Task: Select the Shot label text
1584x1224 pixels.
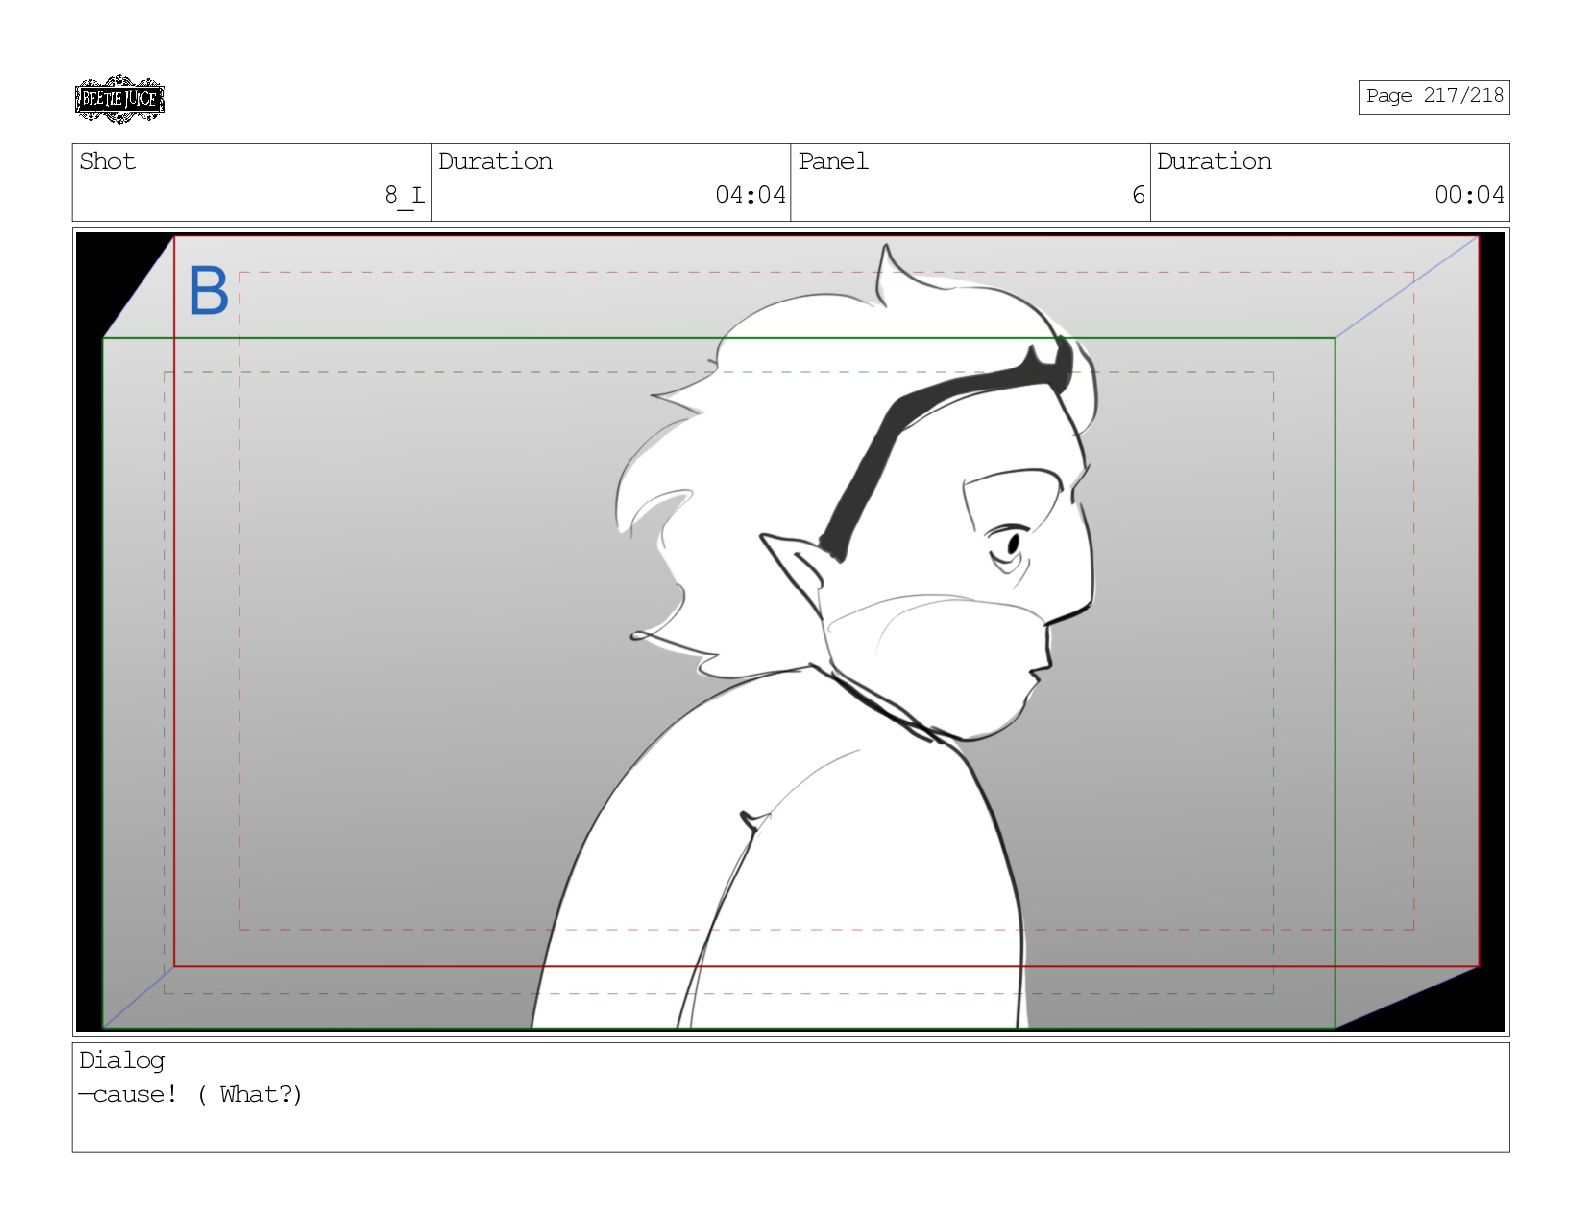Action: [107, 161]
